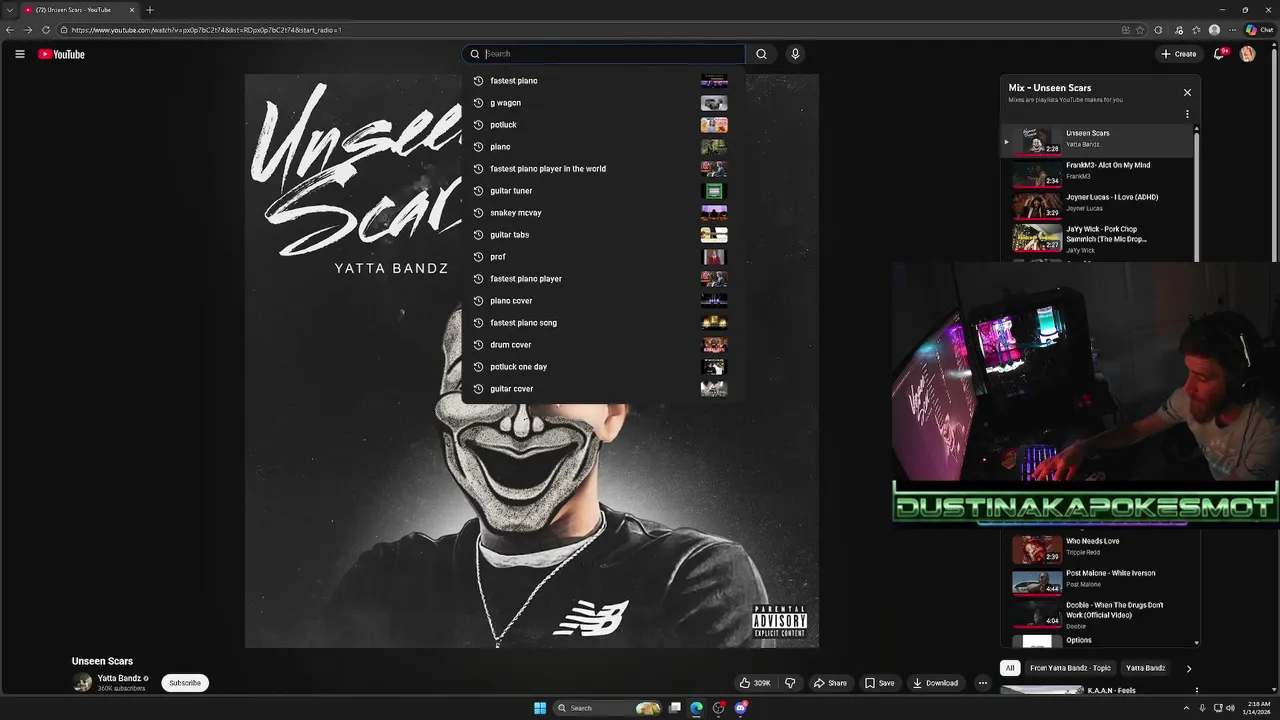Open the YouTube account avatar menu
1280x720 pixels.
click(x=1247, y=54)
